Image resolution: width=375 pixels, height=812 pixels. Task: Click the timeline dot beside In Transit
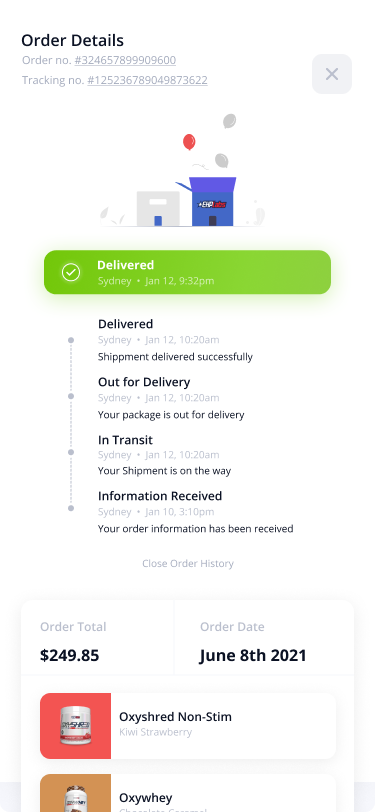[x=71, y=452]
